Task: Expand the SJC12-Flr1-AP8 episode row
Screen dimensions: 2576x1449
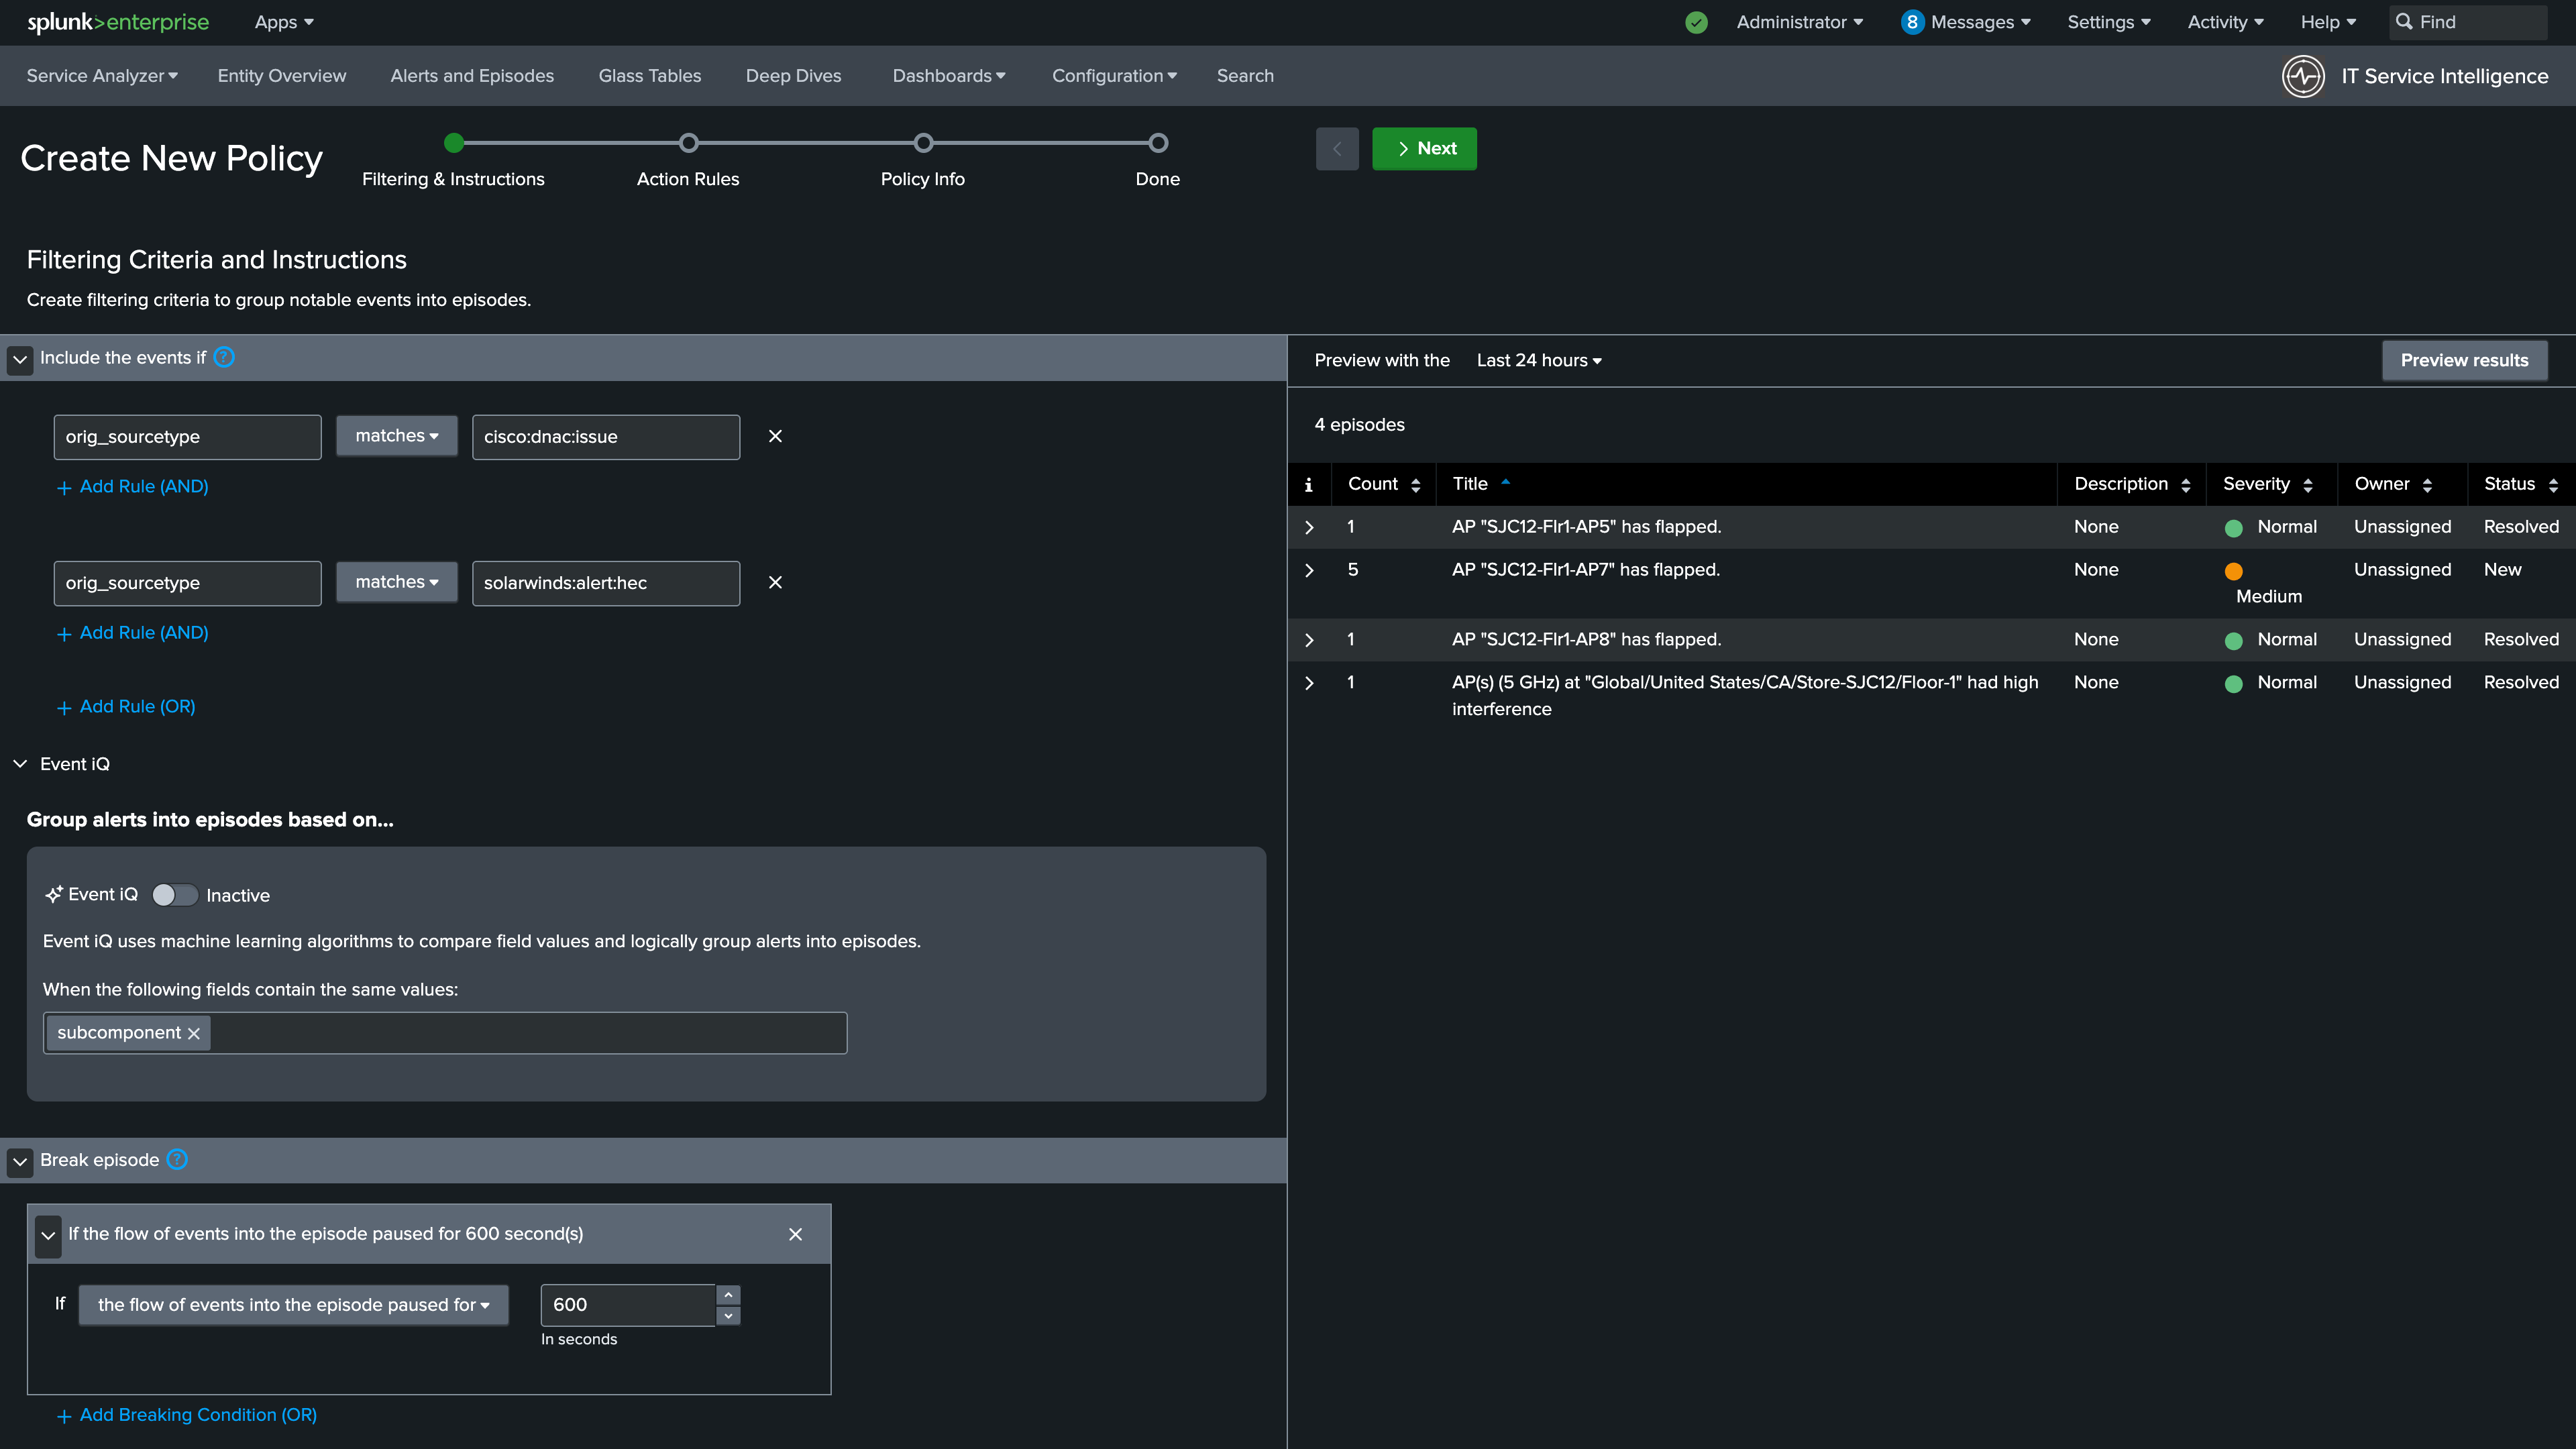Action: click(1309, 640)
